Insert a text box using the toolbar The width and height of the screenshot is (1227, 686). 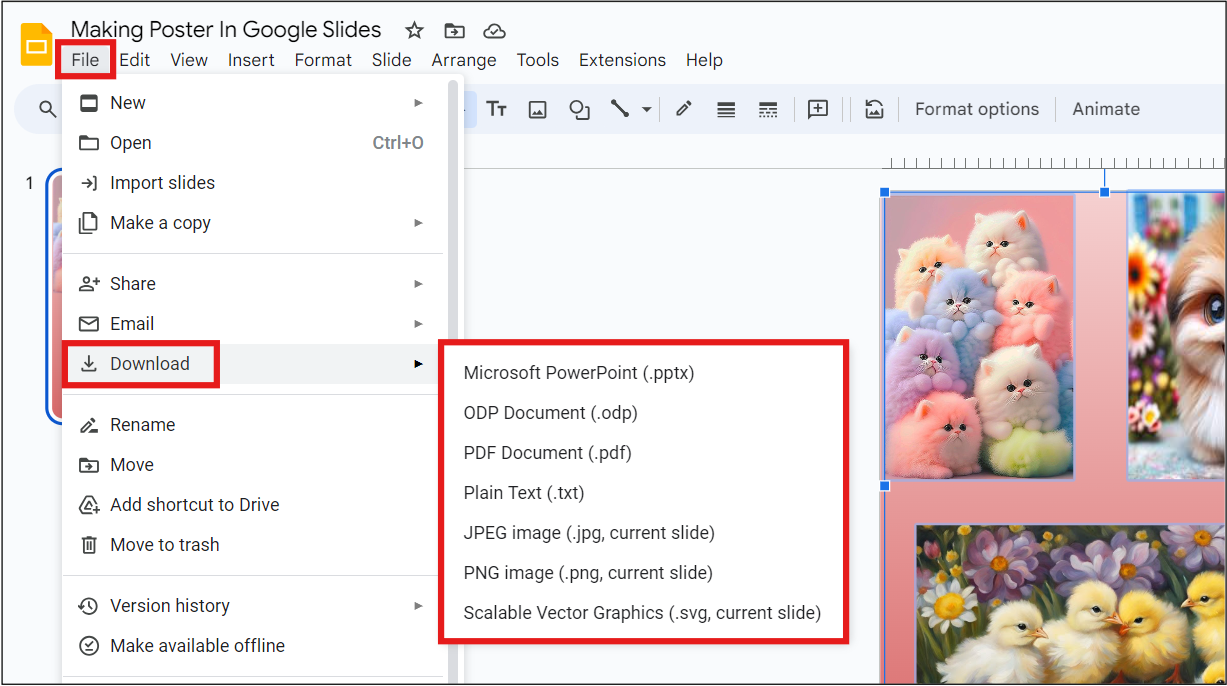497,109
